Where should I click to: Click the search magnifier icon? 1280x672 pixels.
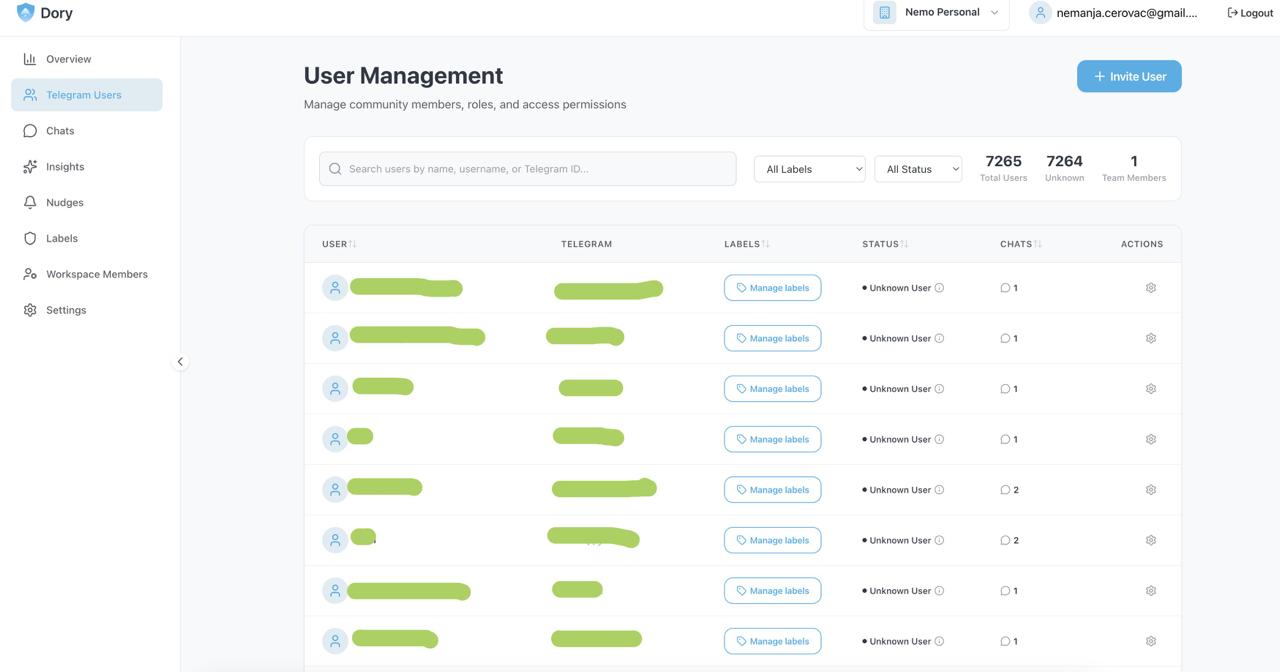click(335, 169)
